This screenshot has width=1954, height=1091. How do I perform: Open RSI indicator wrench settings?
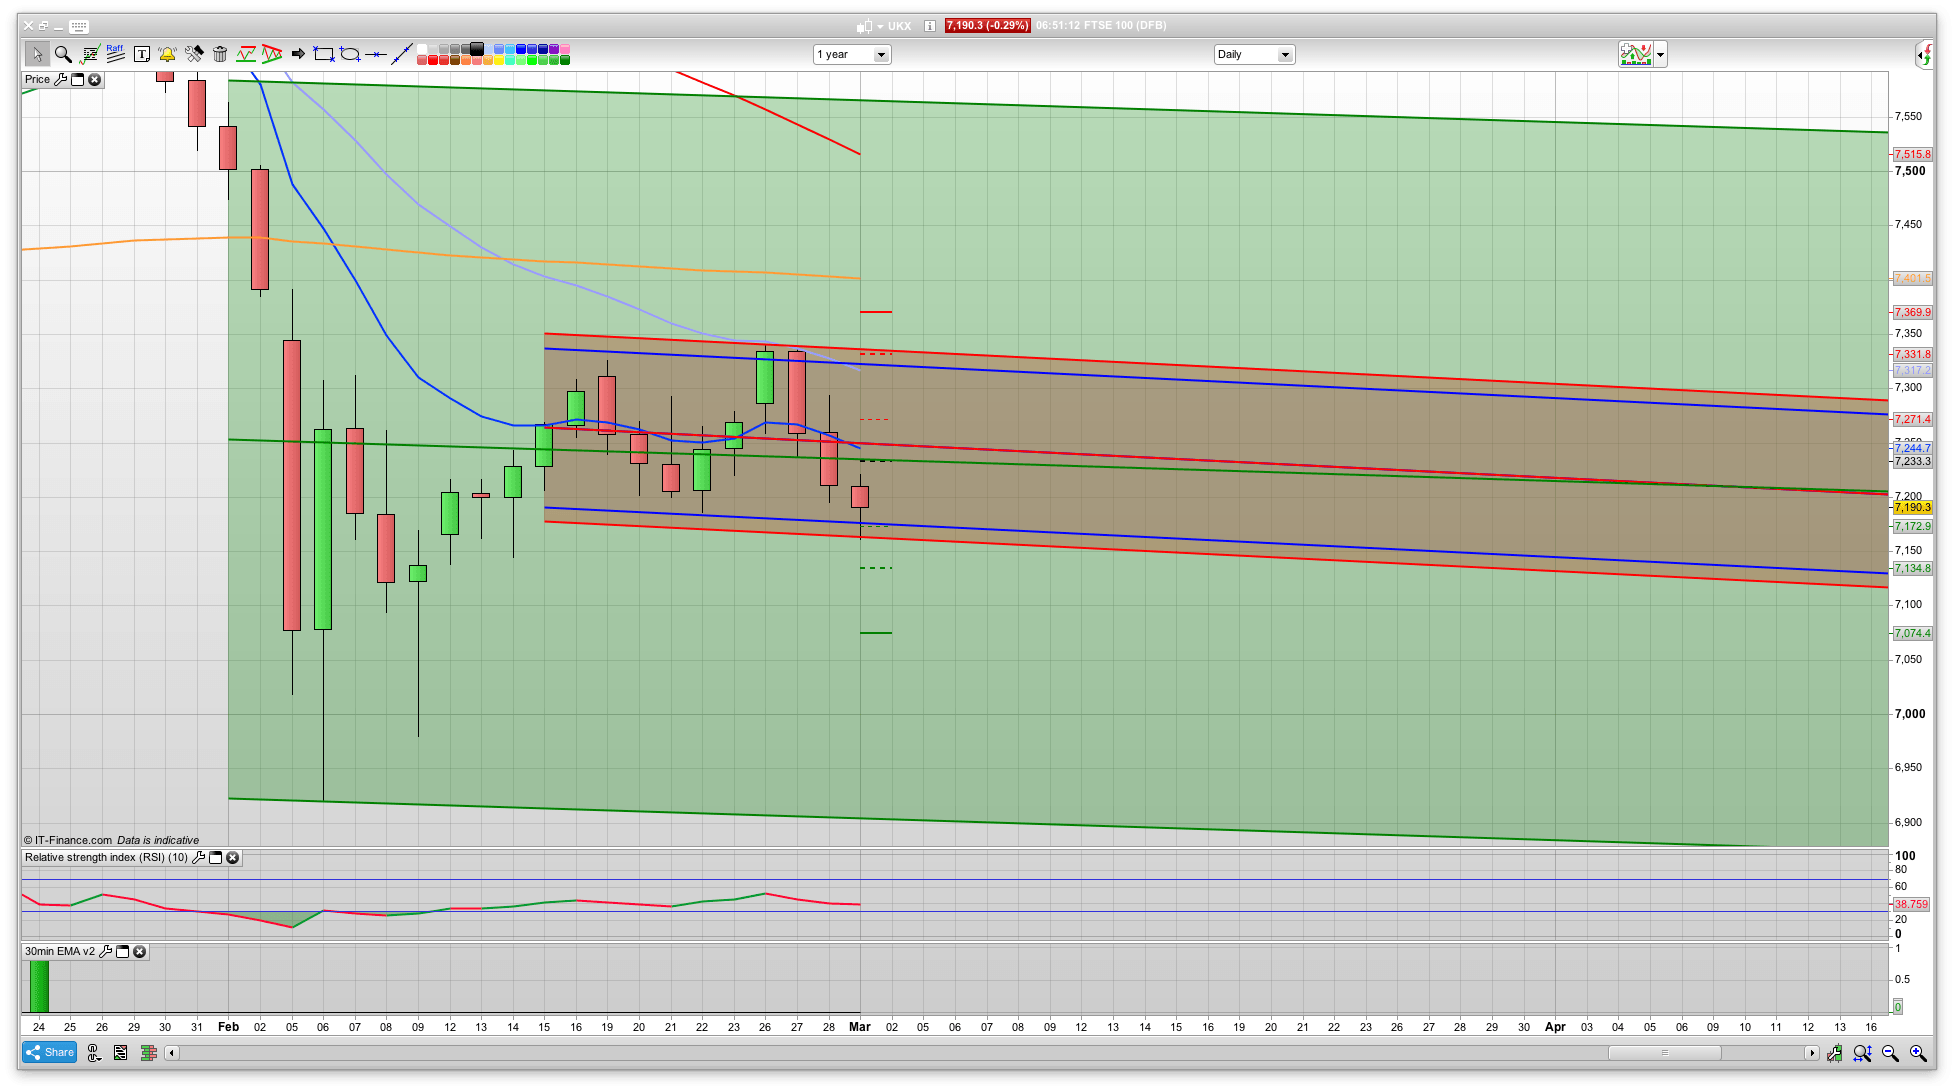coord(199,857)
